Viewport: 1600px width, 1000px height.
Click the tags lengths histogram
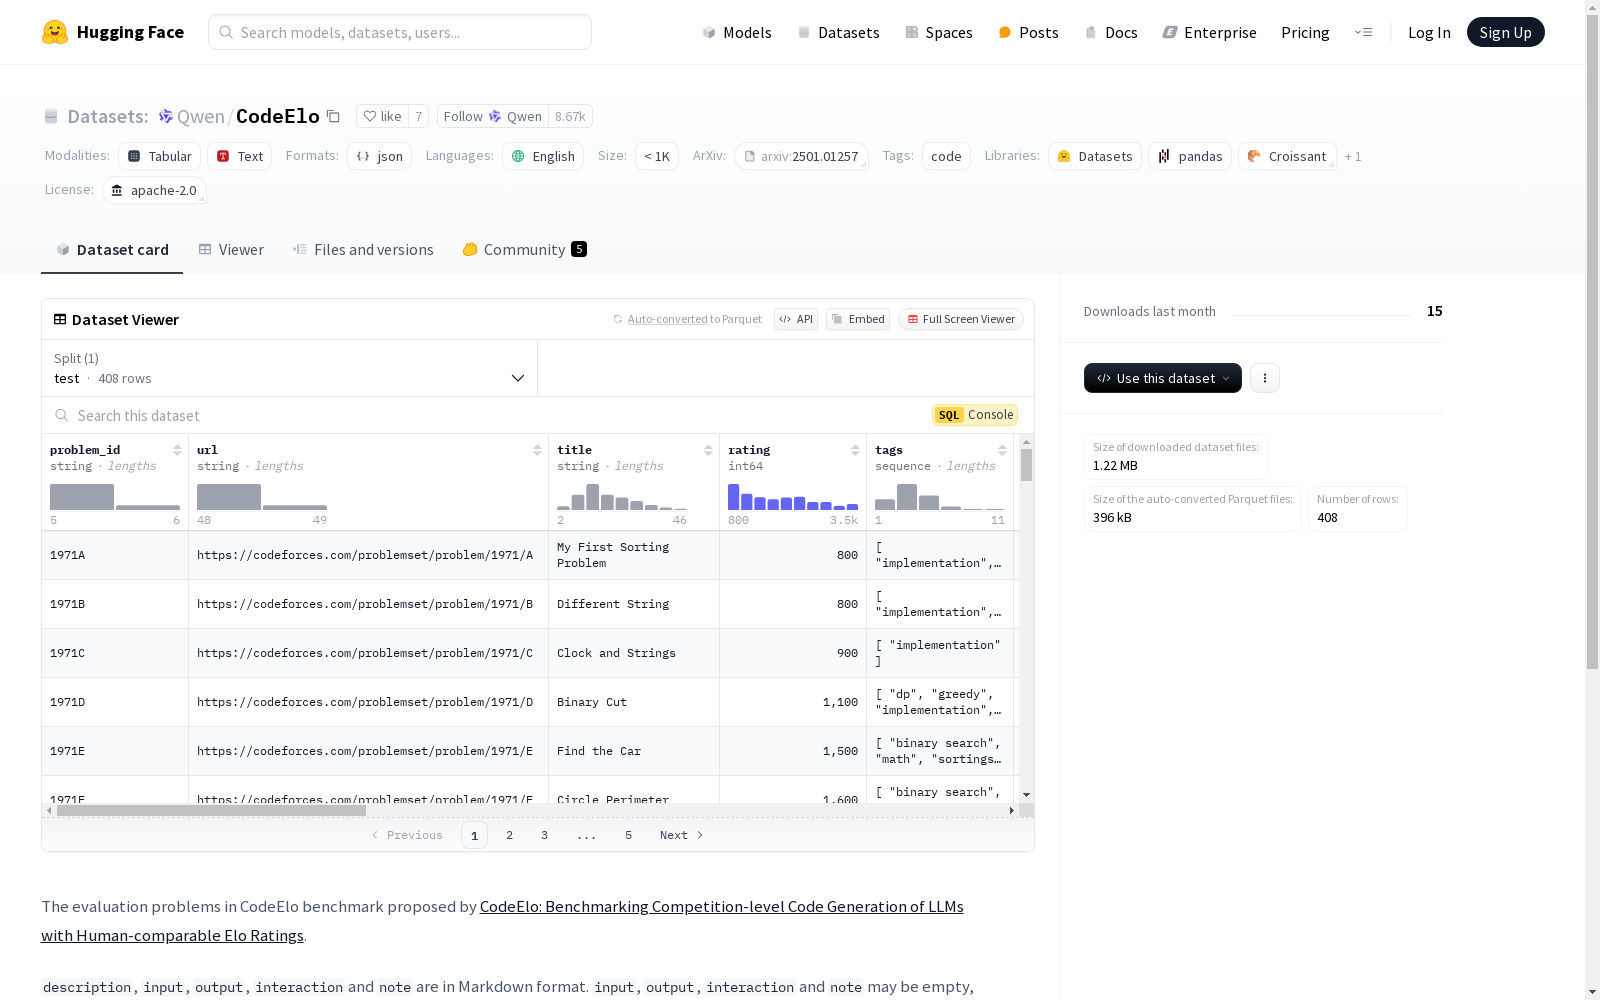940,497
